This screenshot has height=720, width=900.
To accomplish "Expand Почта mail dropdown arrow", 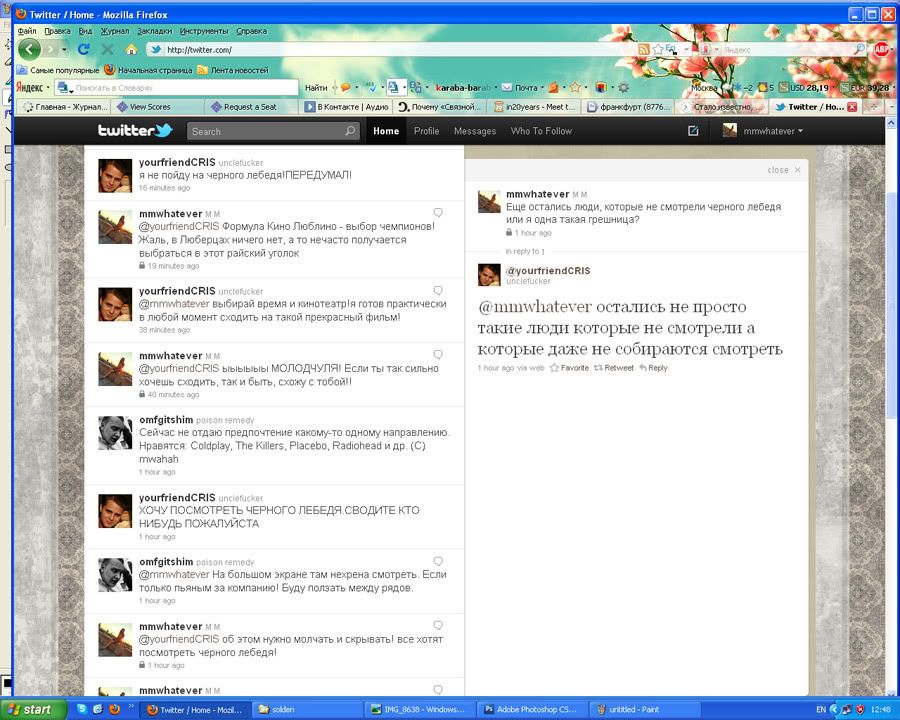I will coord(542,88).
